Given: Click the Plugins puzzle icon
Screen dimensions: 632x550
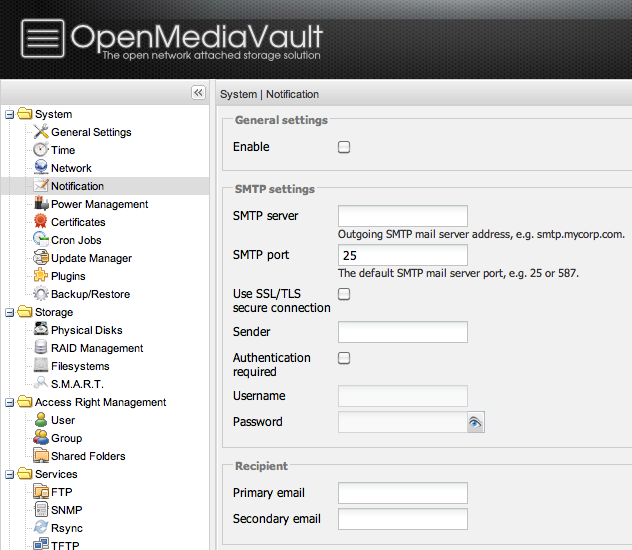Looking at the screenshot, I should tap(41, 276).
